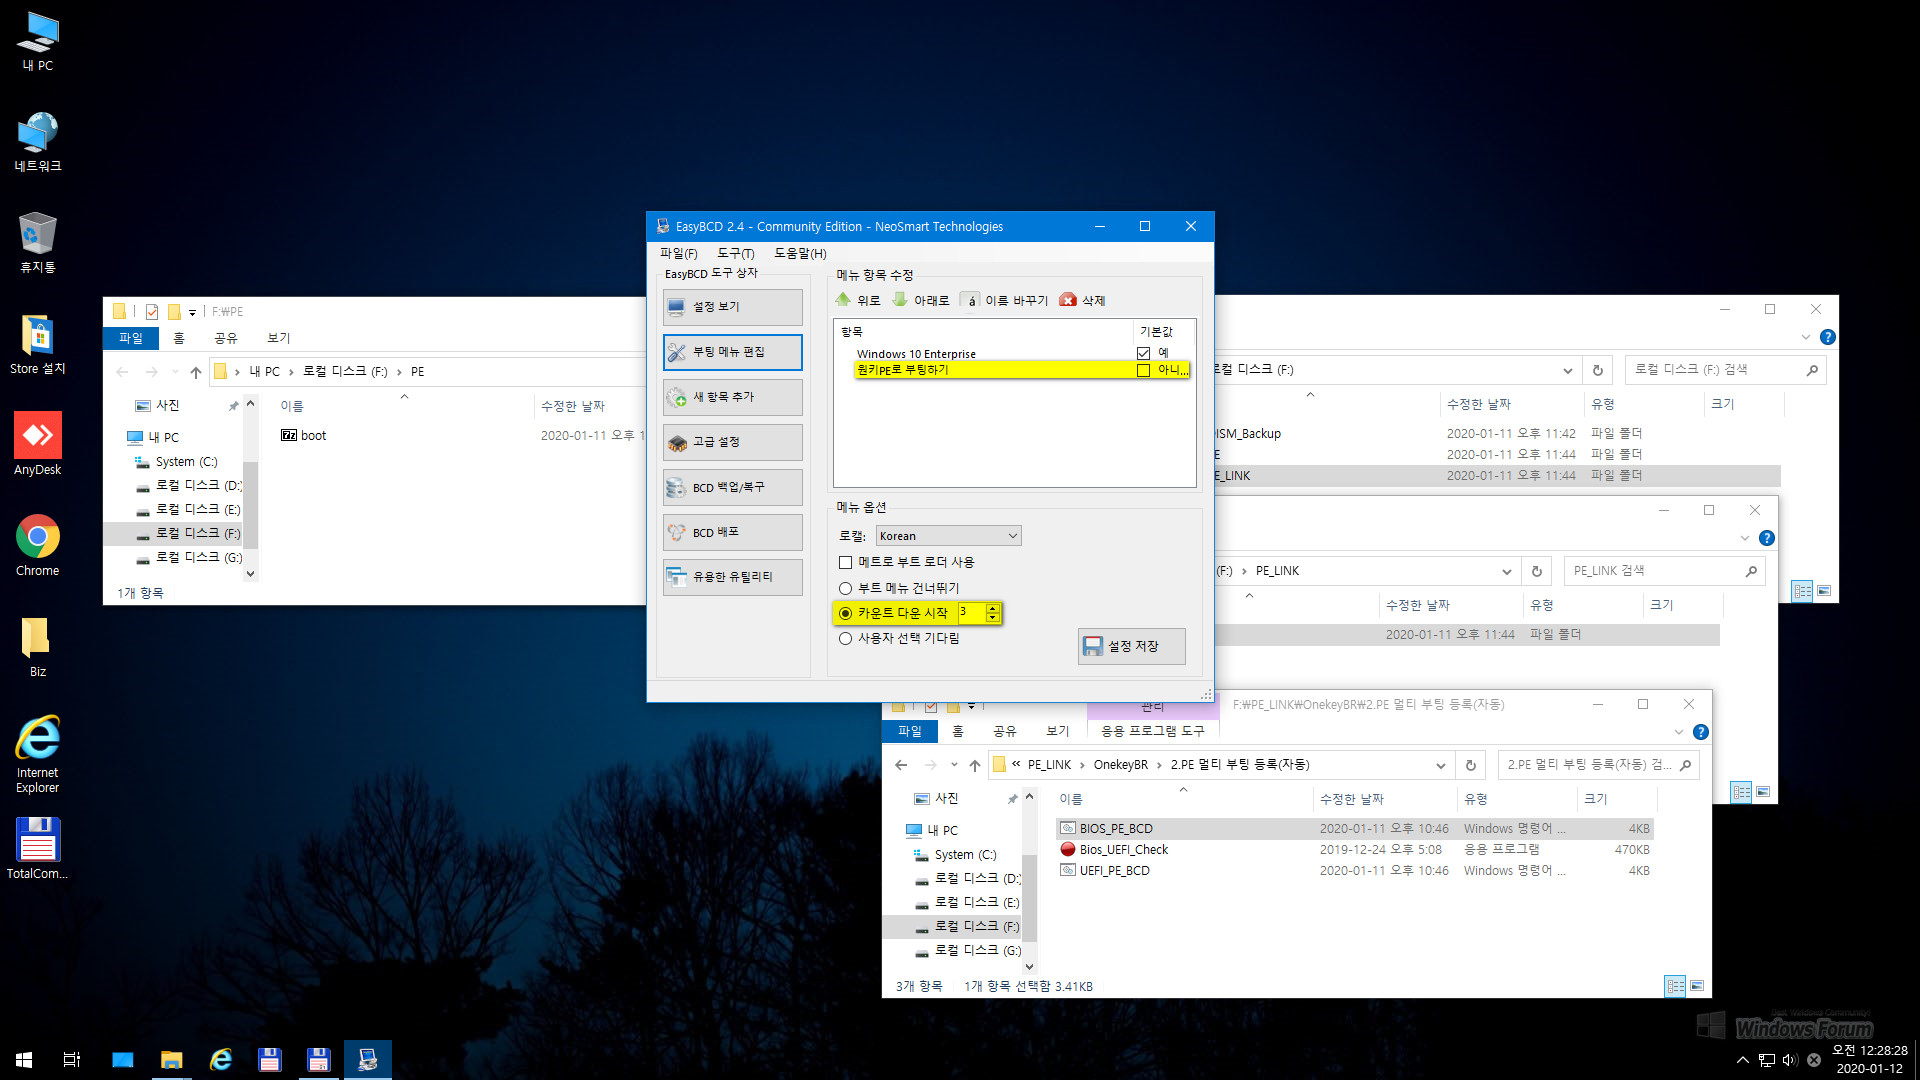Open BCD 백업/복구 section

point(732,487)
